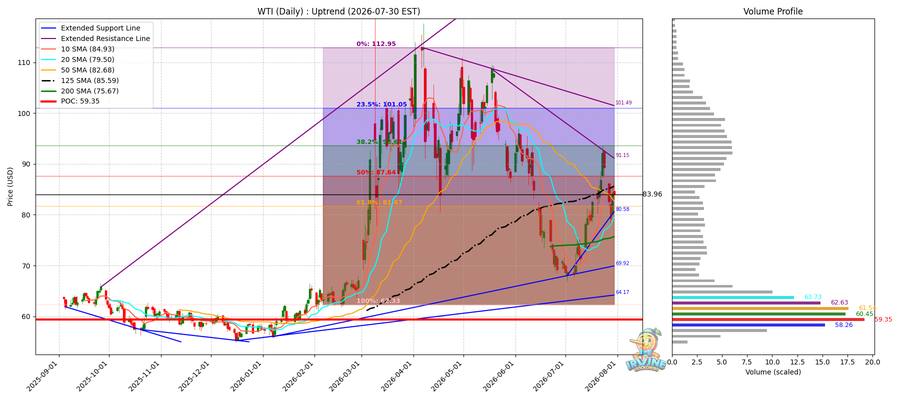Click the volume profile label 58.26

pos(844,325)
